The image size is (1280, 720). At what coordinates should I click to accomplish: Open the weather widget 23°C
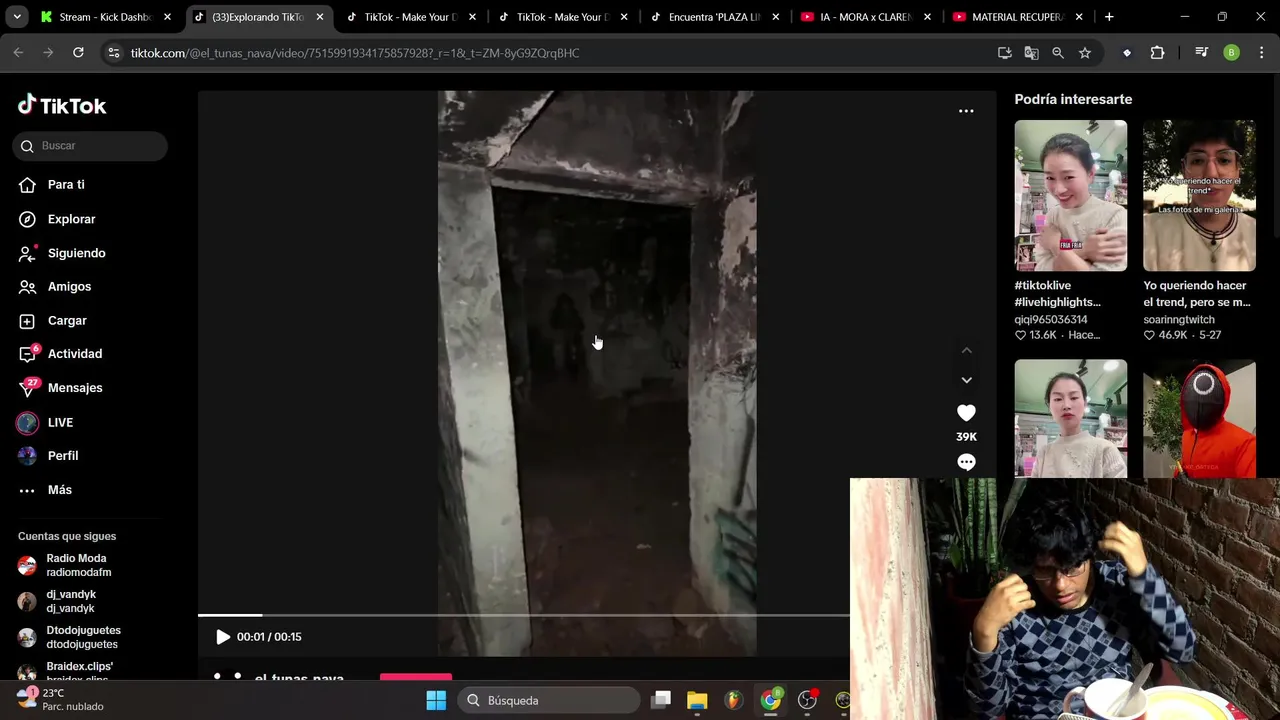coord(58,699)
